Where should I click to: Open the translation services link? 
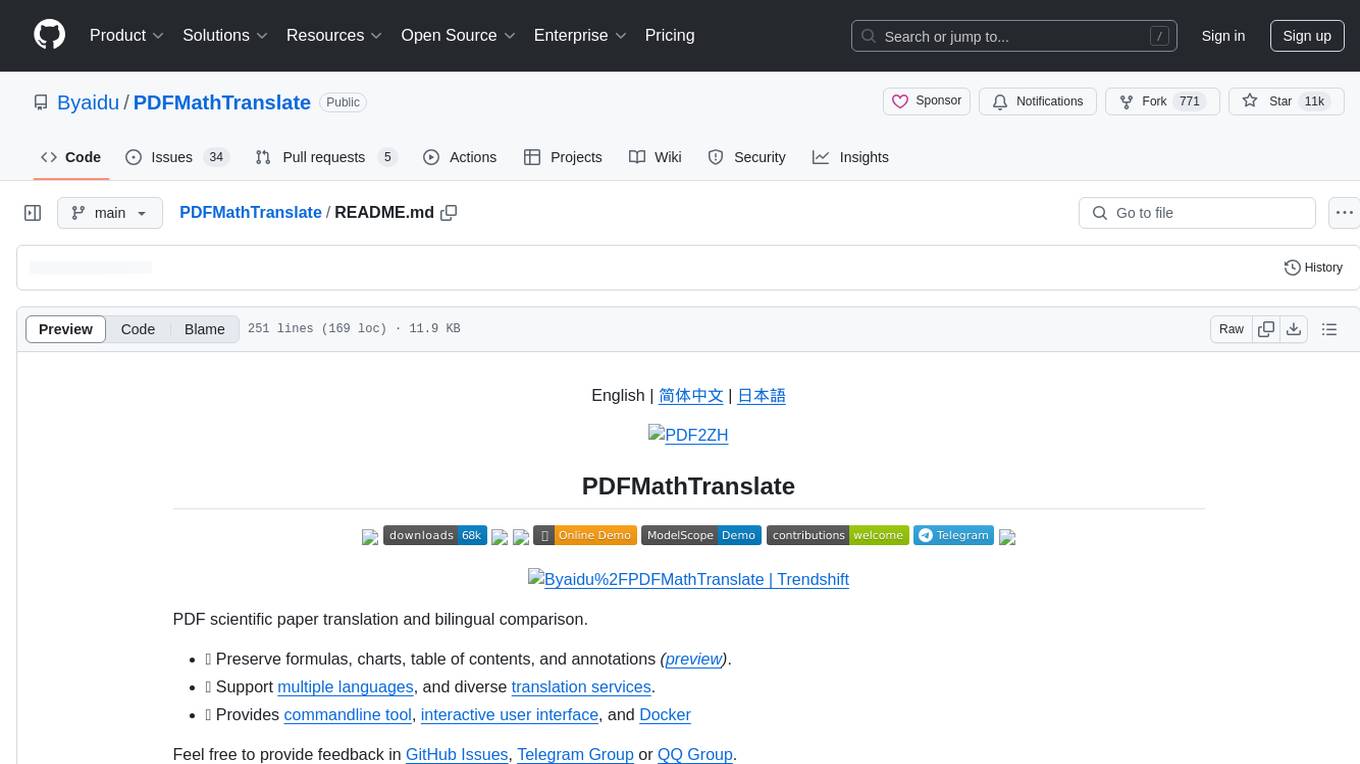click(x=581, y=687)
